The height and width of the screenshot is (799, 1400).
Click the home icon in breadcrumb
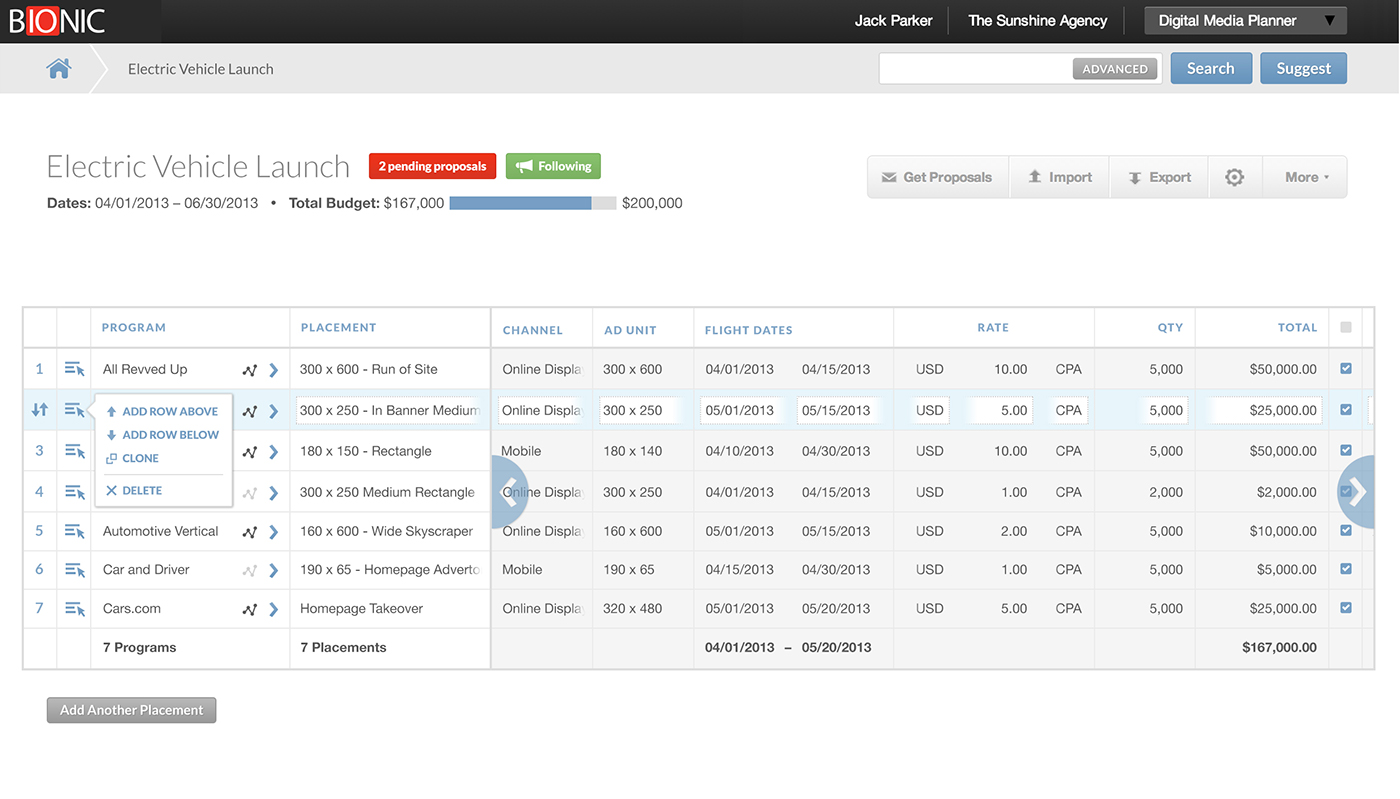tap(59, 69)
